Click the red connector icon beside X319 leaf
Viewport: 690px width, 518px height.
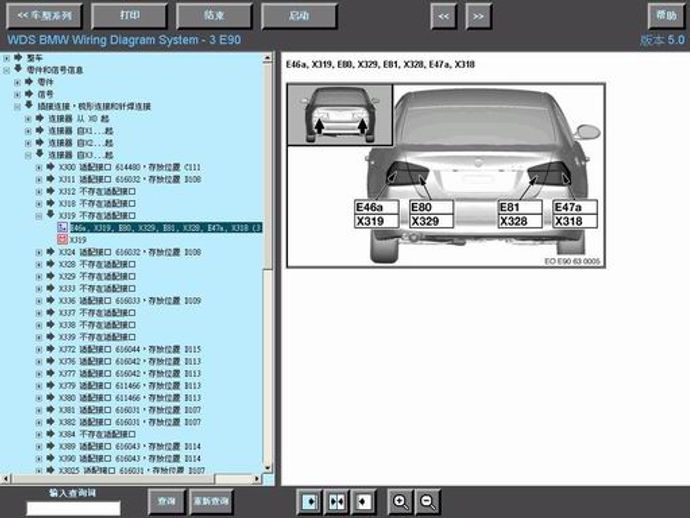pos(62,239)
